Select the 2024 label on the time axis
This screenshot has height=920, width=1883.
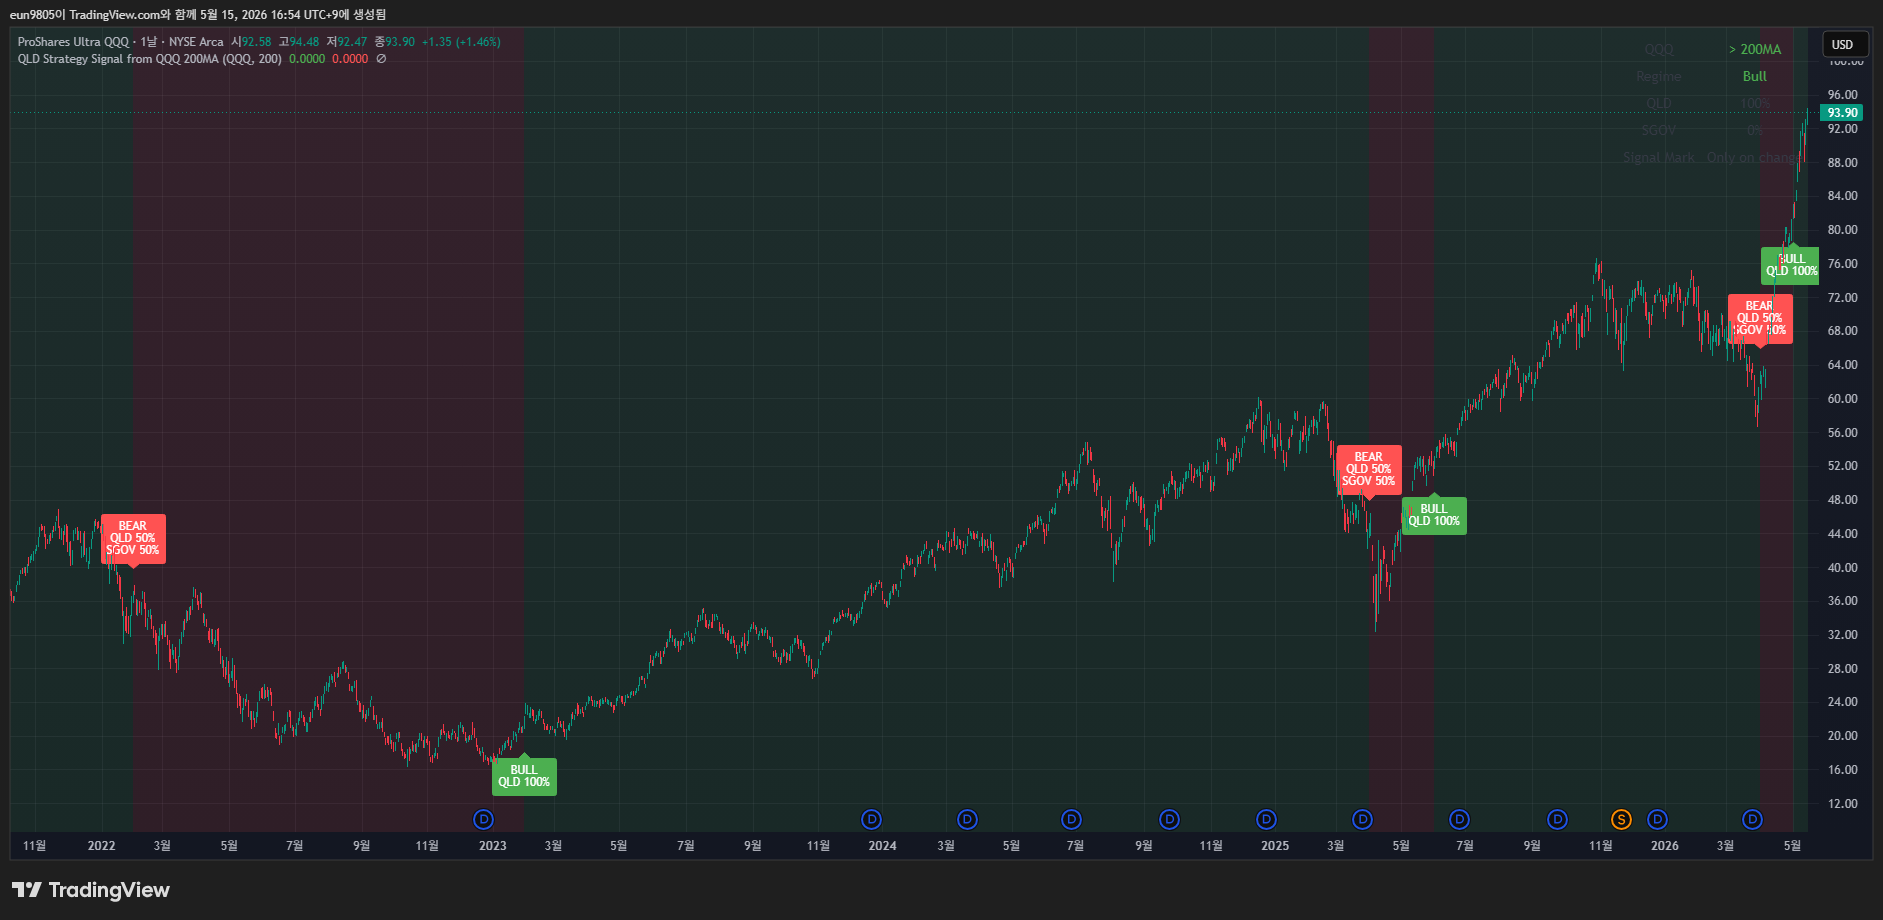(882, 846)
